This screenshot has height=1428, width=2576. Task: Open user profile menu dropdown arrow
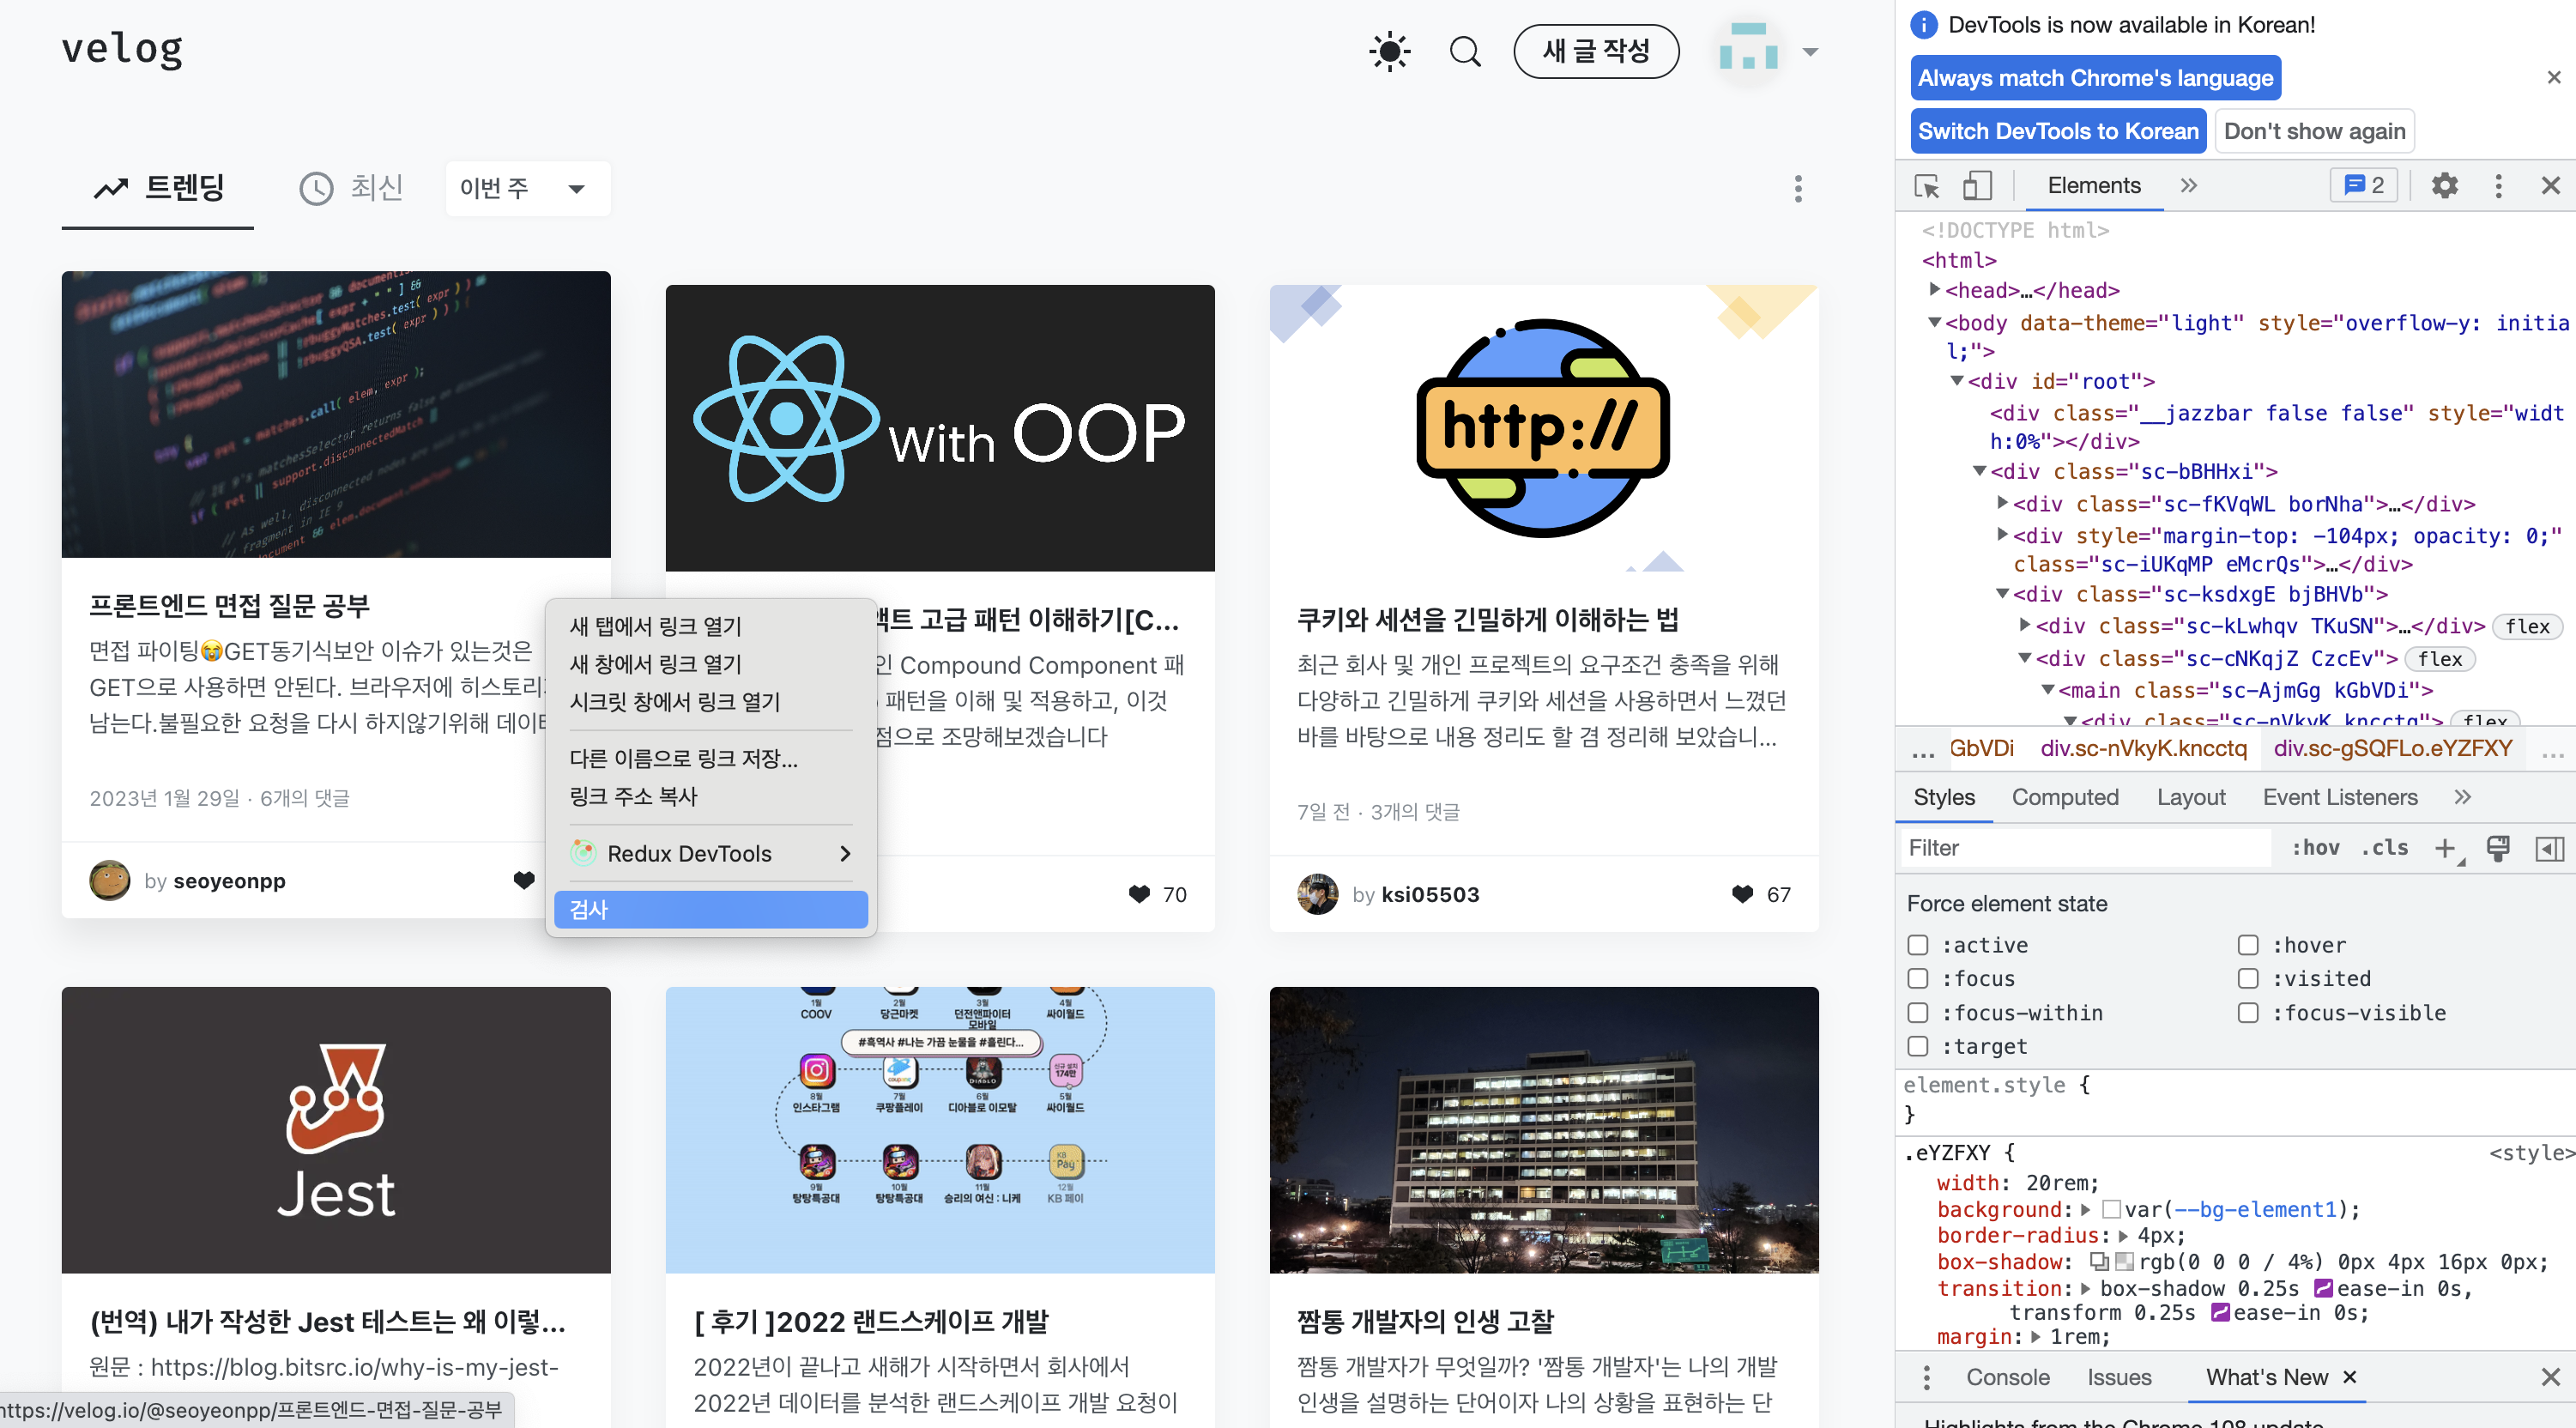point(1810,52)
